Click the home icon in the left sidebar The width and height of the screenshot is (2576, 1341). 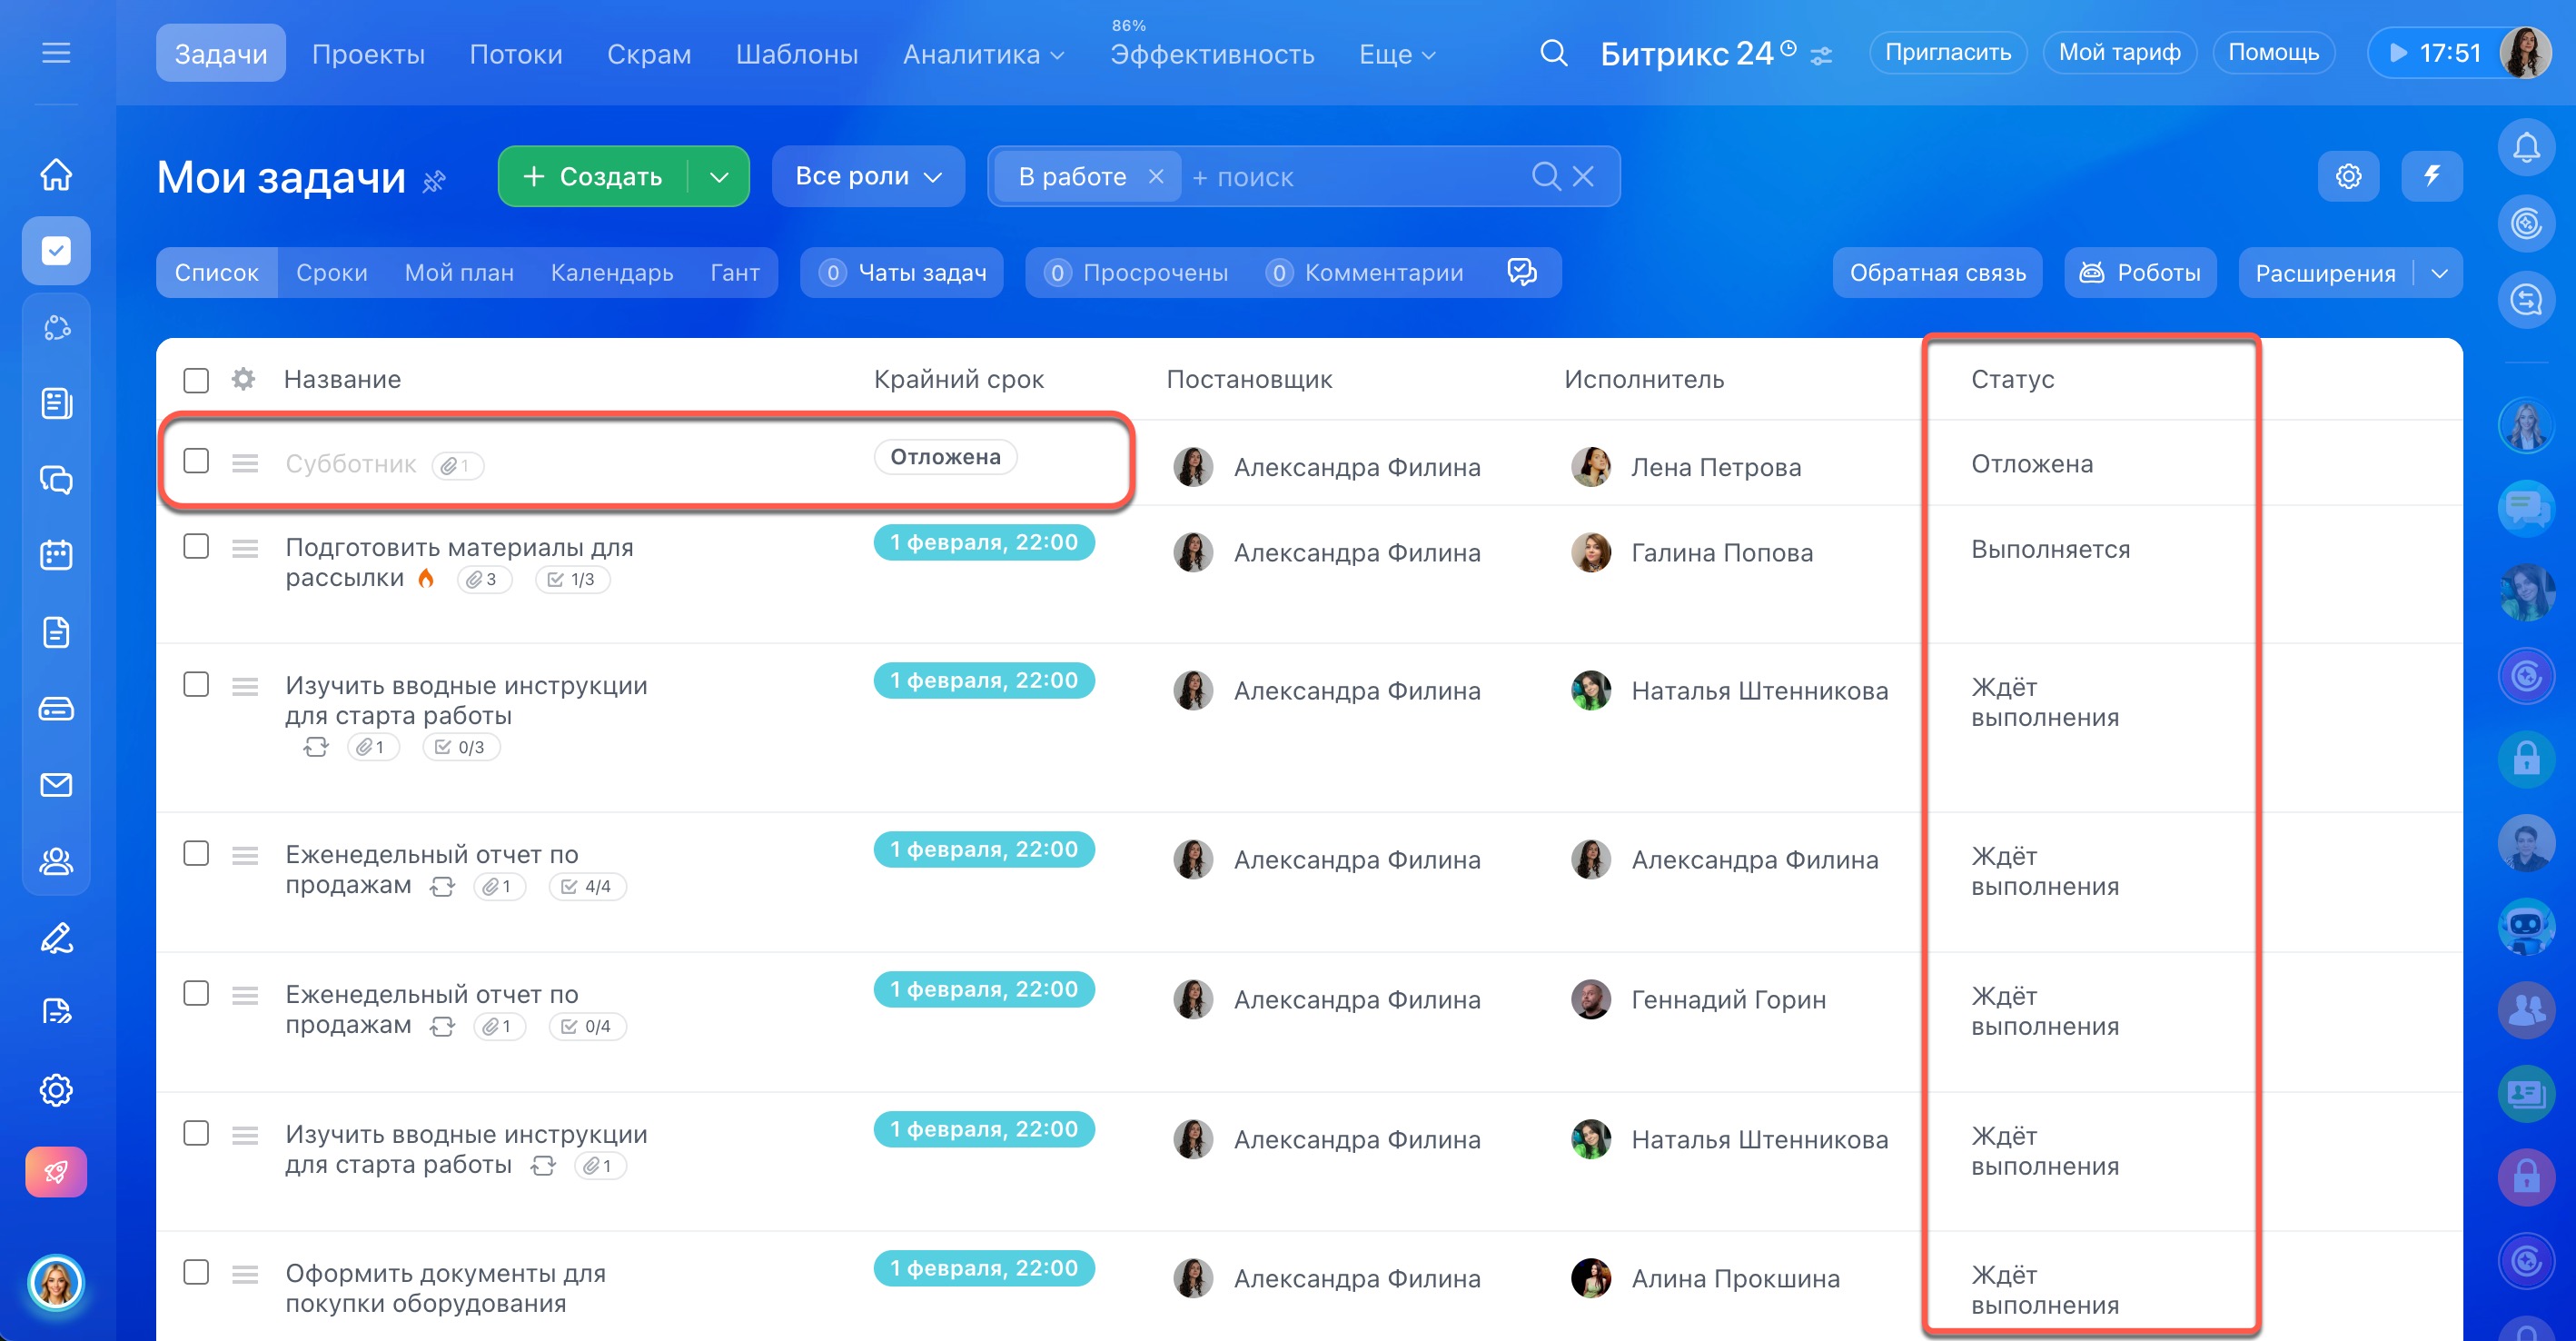click(x=56, y=175)
